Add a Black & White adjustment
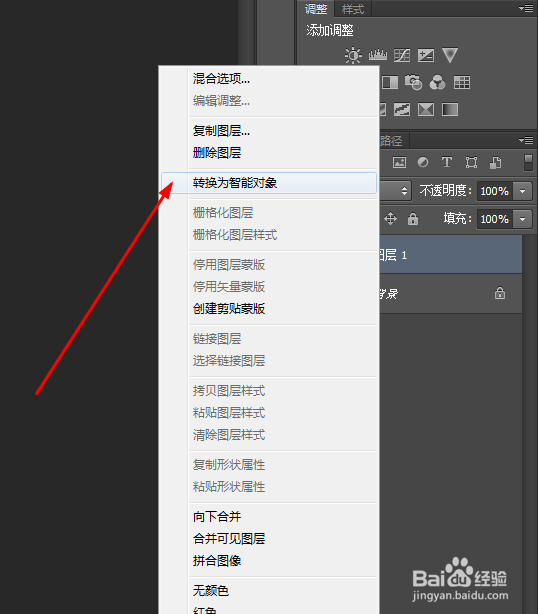The width and height of the screenshot is (538, 614). 390,82
